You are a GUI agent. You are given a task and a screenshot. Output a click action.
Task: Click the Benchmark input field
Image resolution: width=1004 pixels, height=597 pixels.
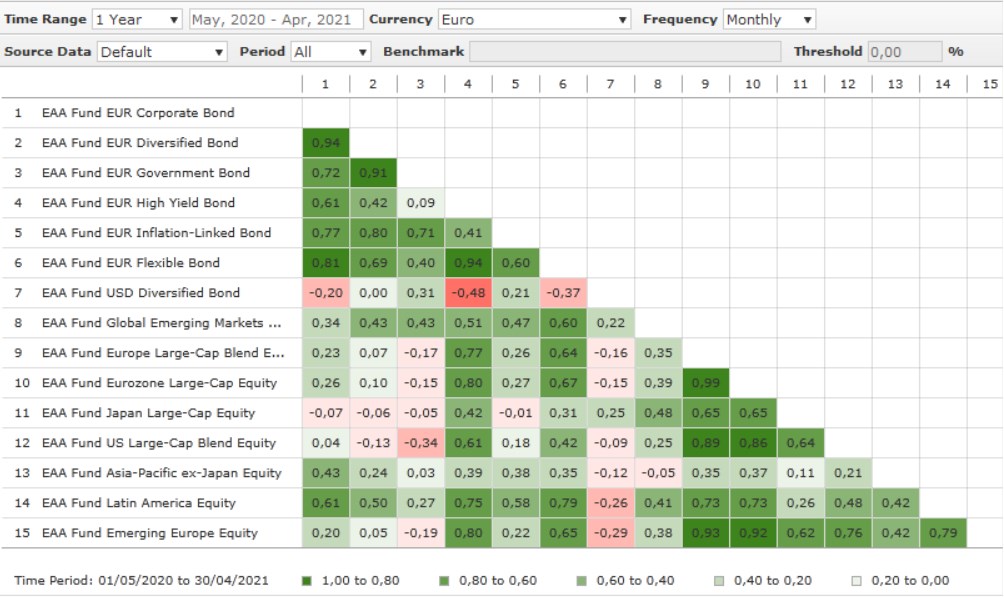[x=625, y=52]
